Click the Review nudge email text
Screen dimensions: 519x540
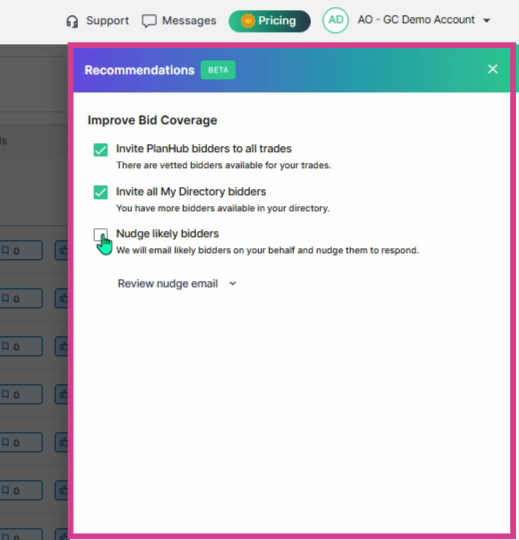click(x=168, y=283)
